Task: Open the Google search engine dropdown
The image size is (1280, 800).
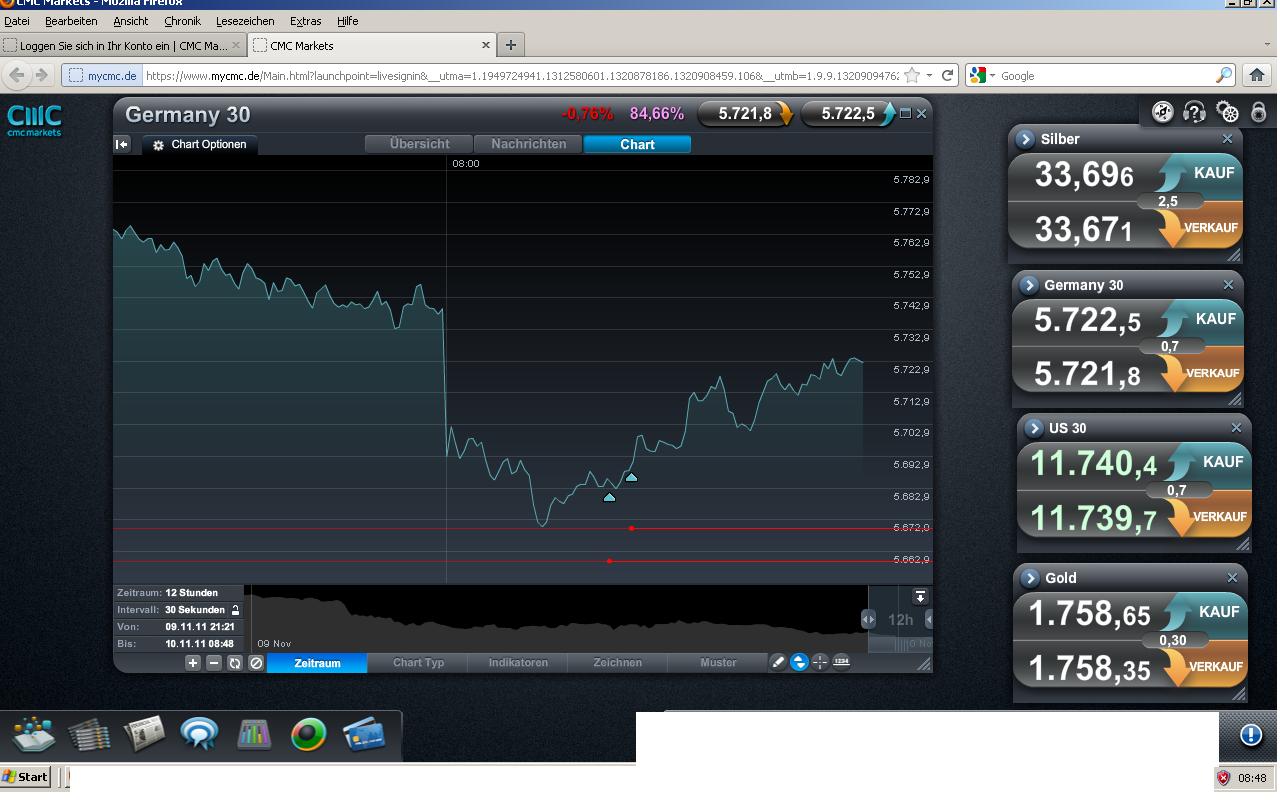Action: pyautogui.click(x=982, y=75)
